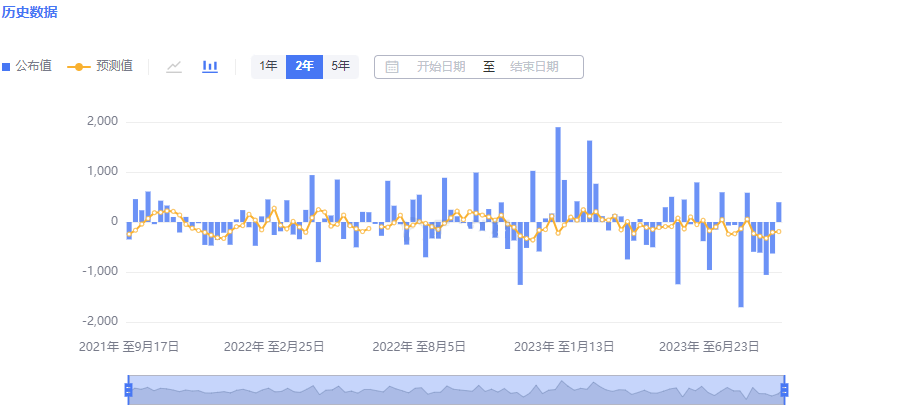Click the orange 预测值 legend line marker
Viewport: 909px width, 411px height.
78,67
